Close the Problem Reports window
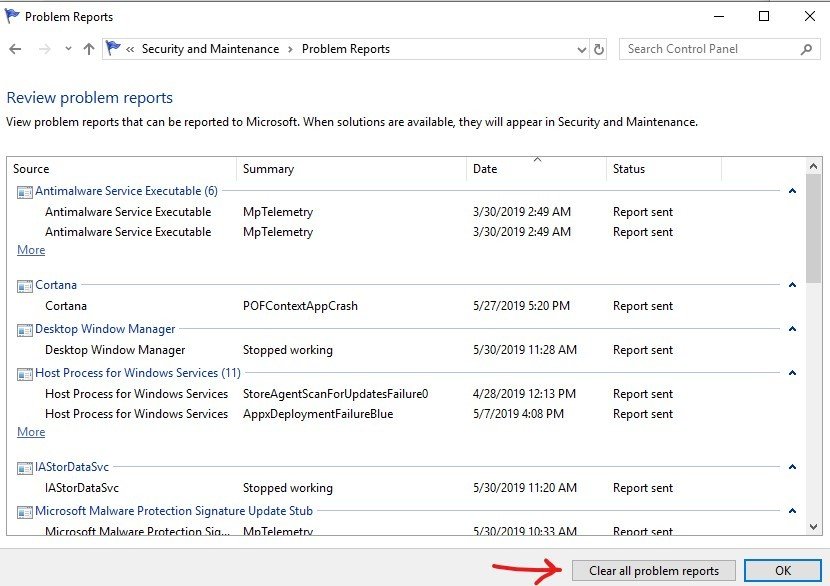 point(810,16)
